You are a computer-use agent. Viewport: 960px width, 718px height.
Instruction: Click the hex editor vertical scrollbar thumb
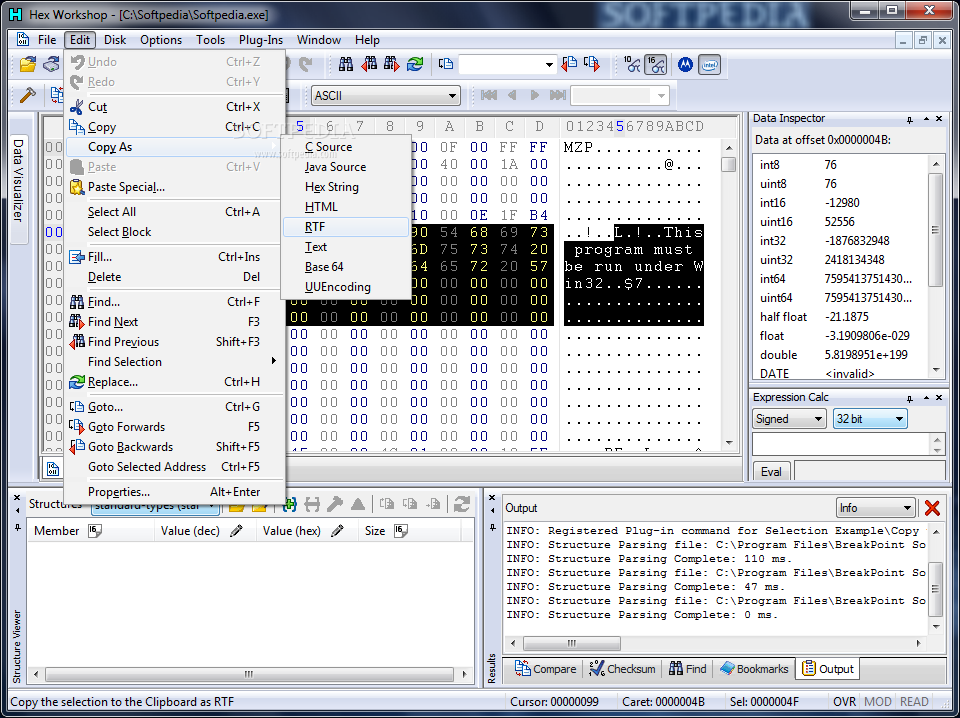pos(729,165)
